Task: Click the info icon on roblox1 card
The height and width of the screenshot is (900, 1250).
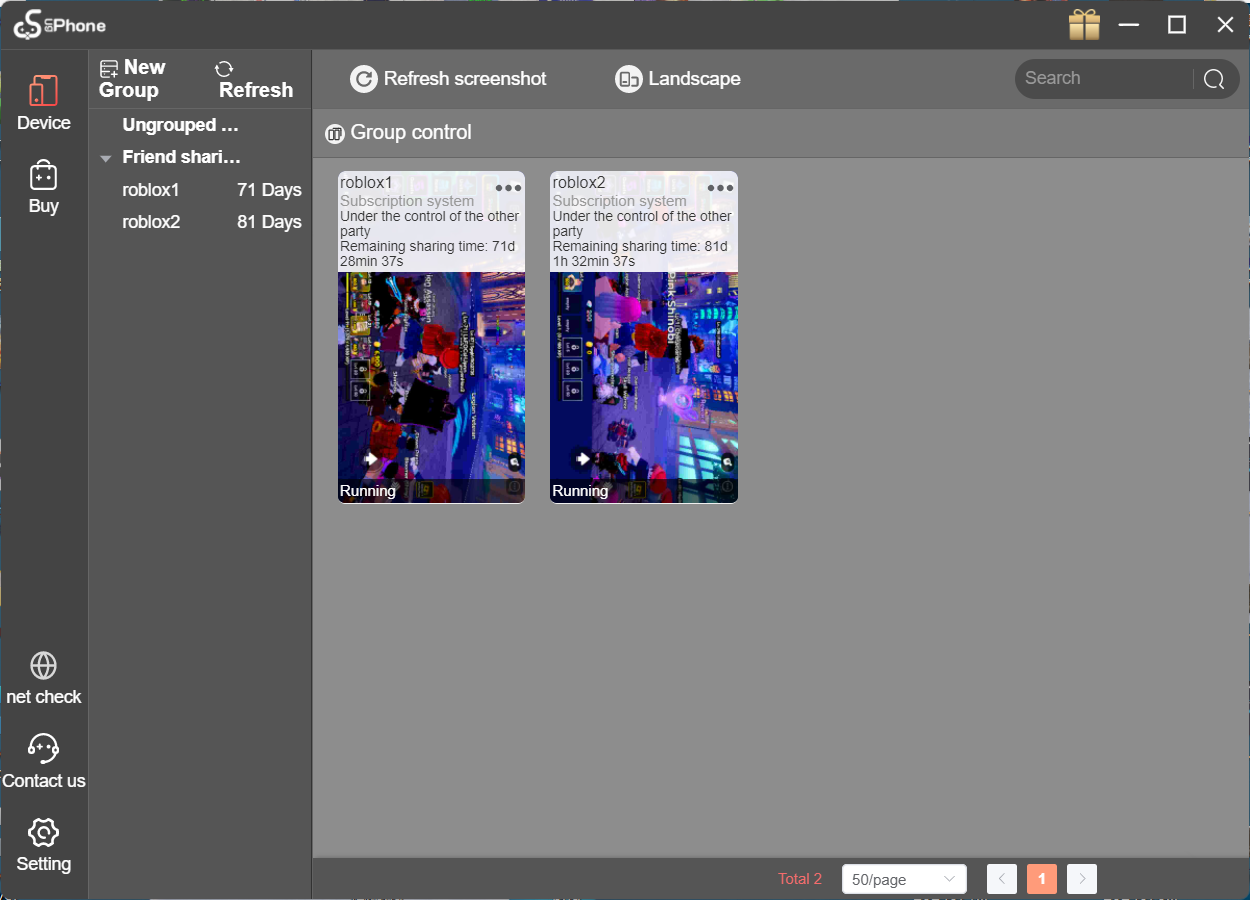Action: [x=515, y=487]
